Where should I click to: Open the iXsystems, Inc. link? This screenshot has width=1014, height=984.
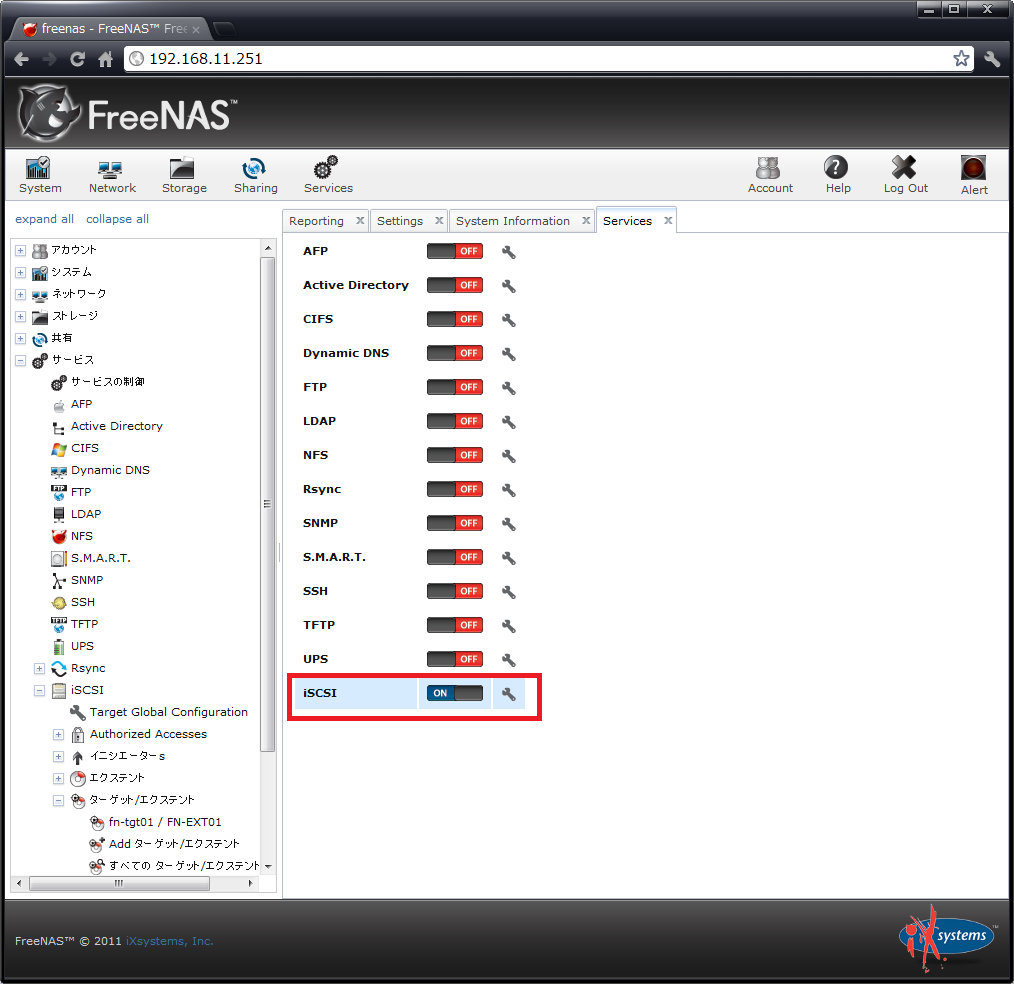(x=169, y=941)
